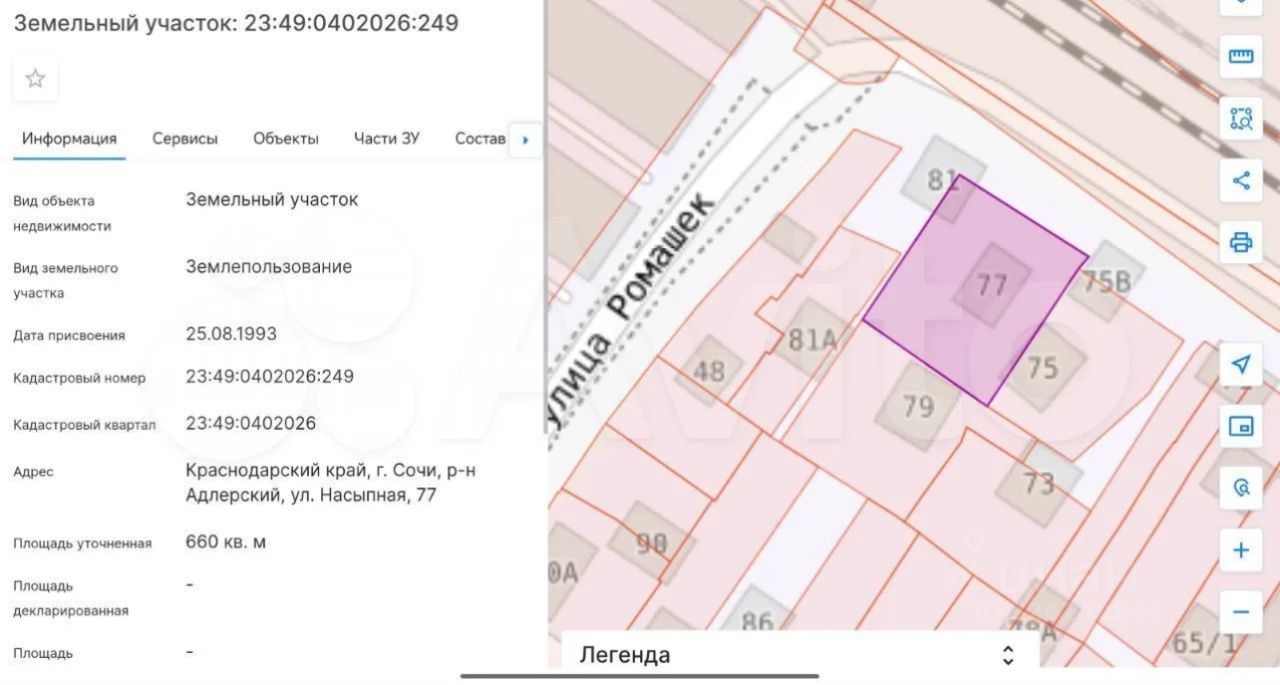1280x685 pixels.
Task: Click building 81А on the map
Action: click(811, 339)
